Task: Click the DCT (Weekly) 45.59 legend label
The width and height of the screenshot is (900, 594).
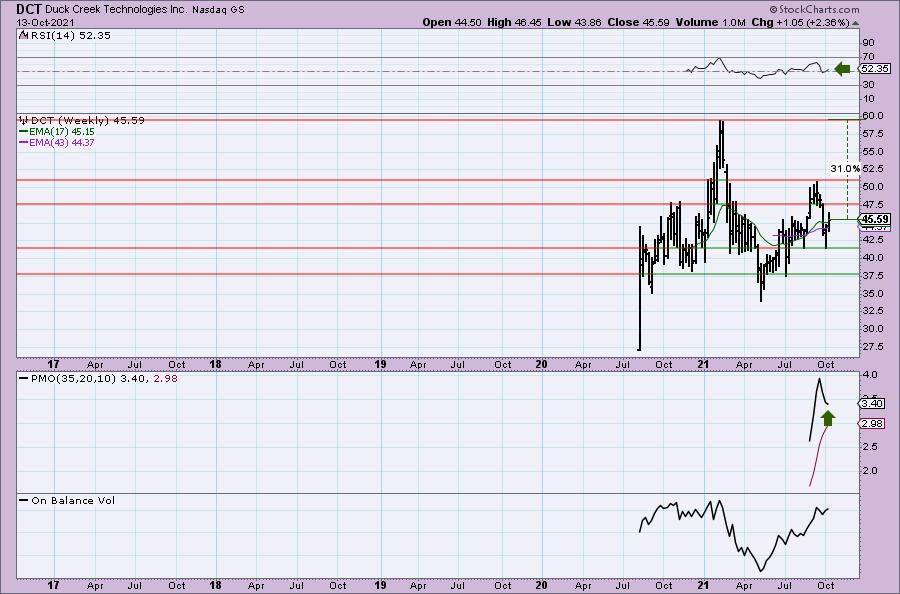Action: coord(87,121)
